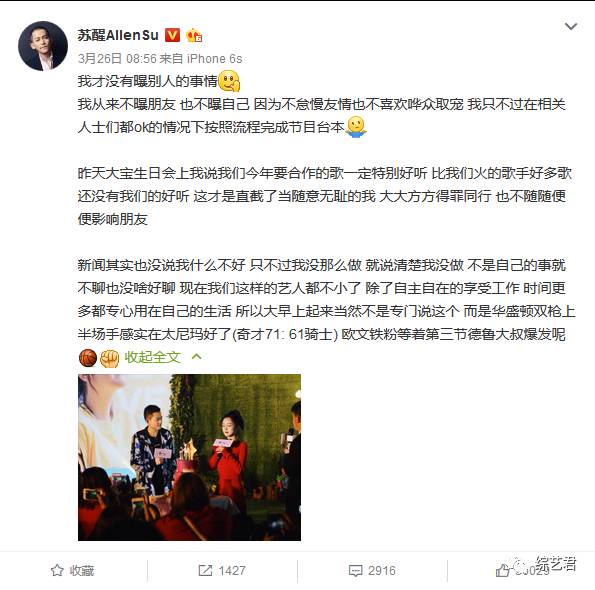595x590 pixels.
Task: Click the repost share icon
Action: (x=205, y=570)
